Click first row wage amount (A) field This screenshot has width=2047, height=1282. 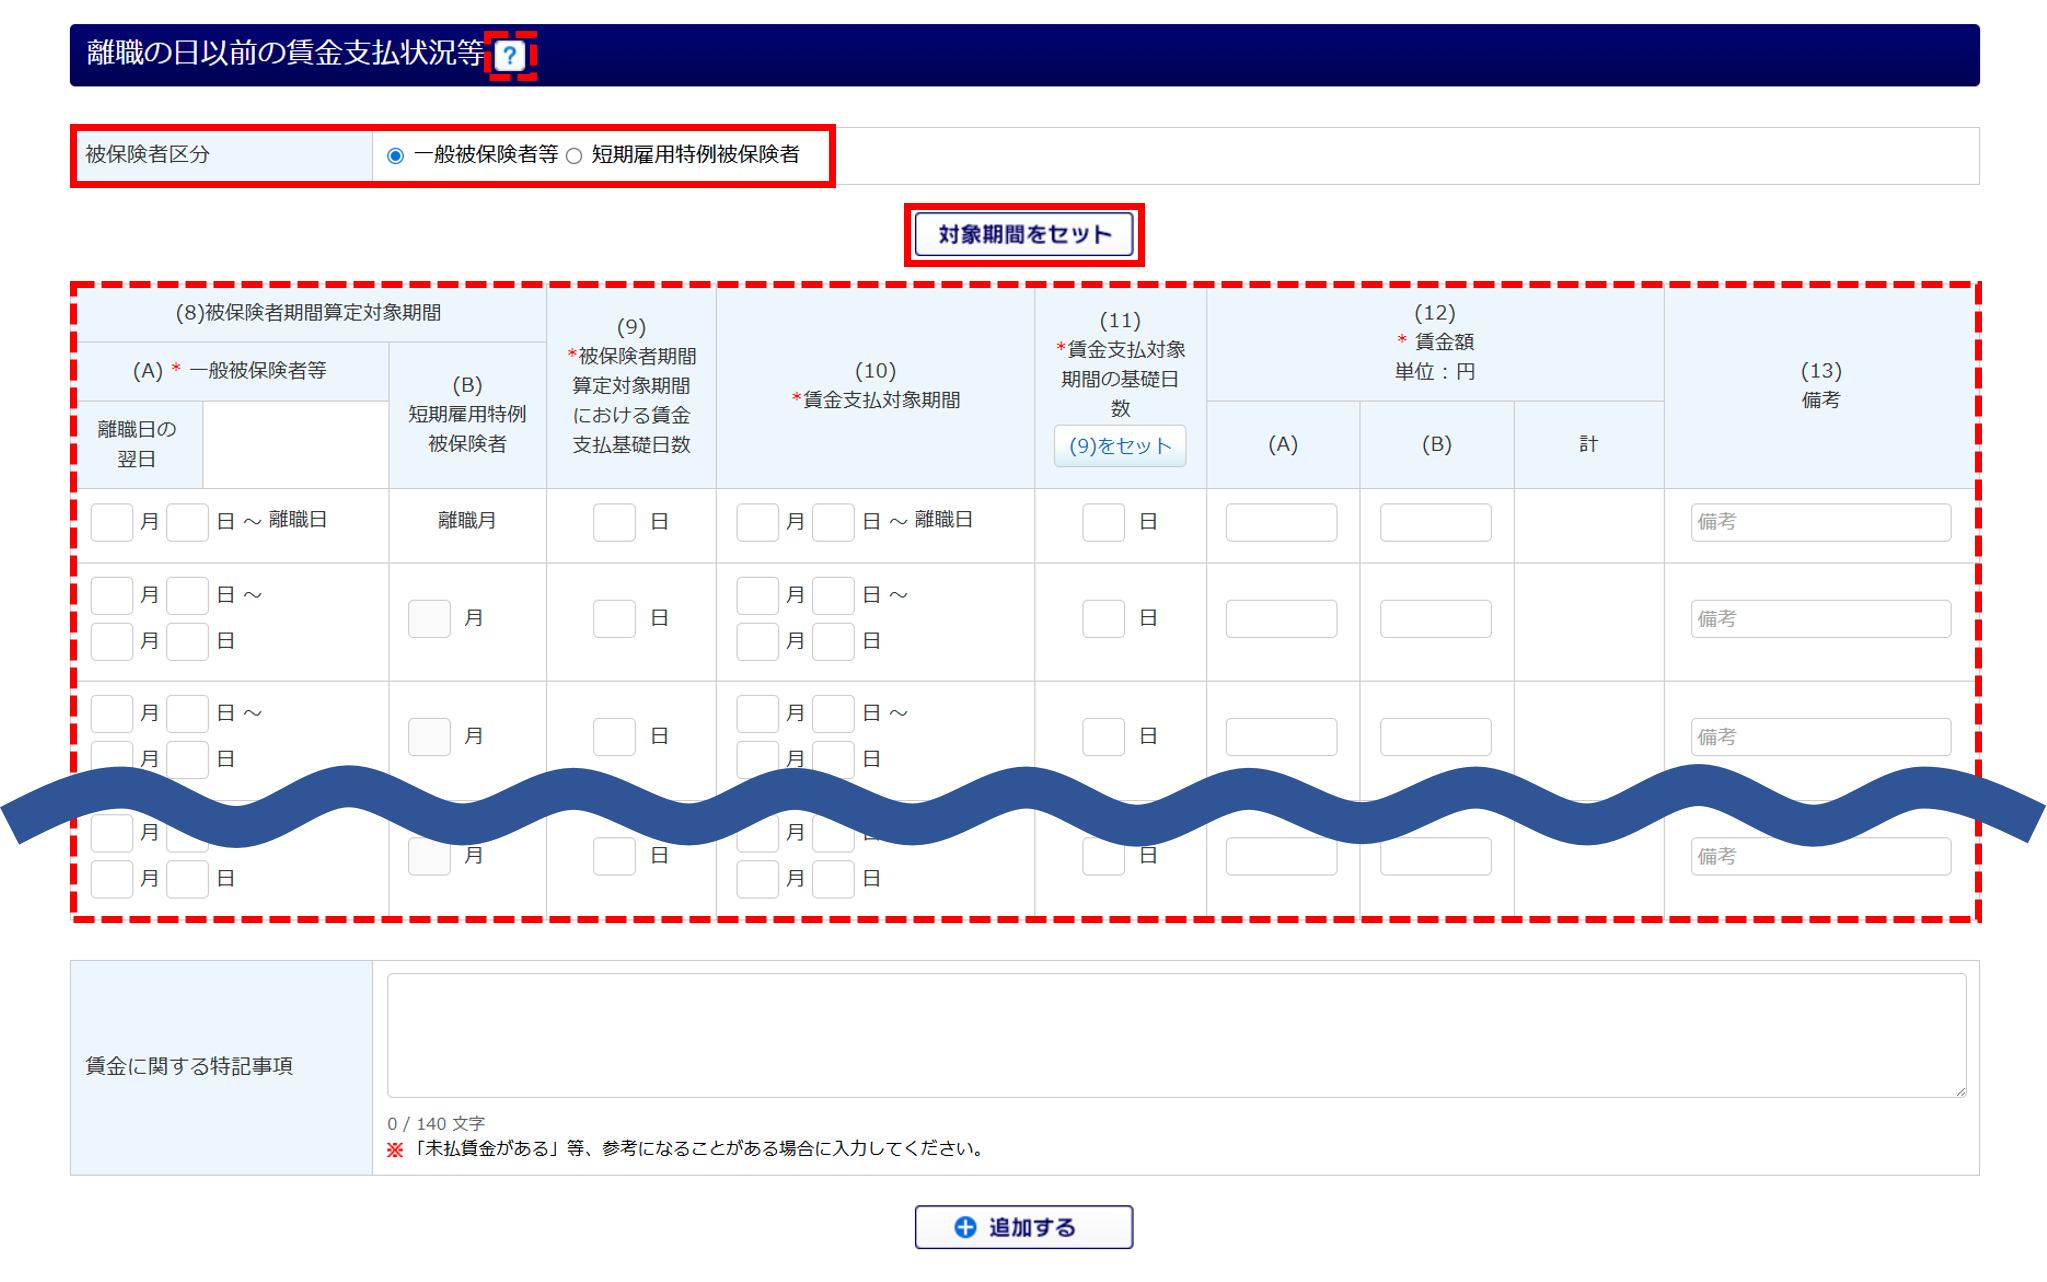click(x=1281, y=522)
